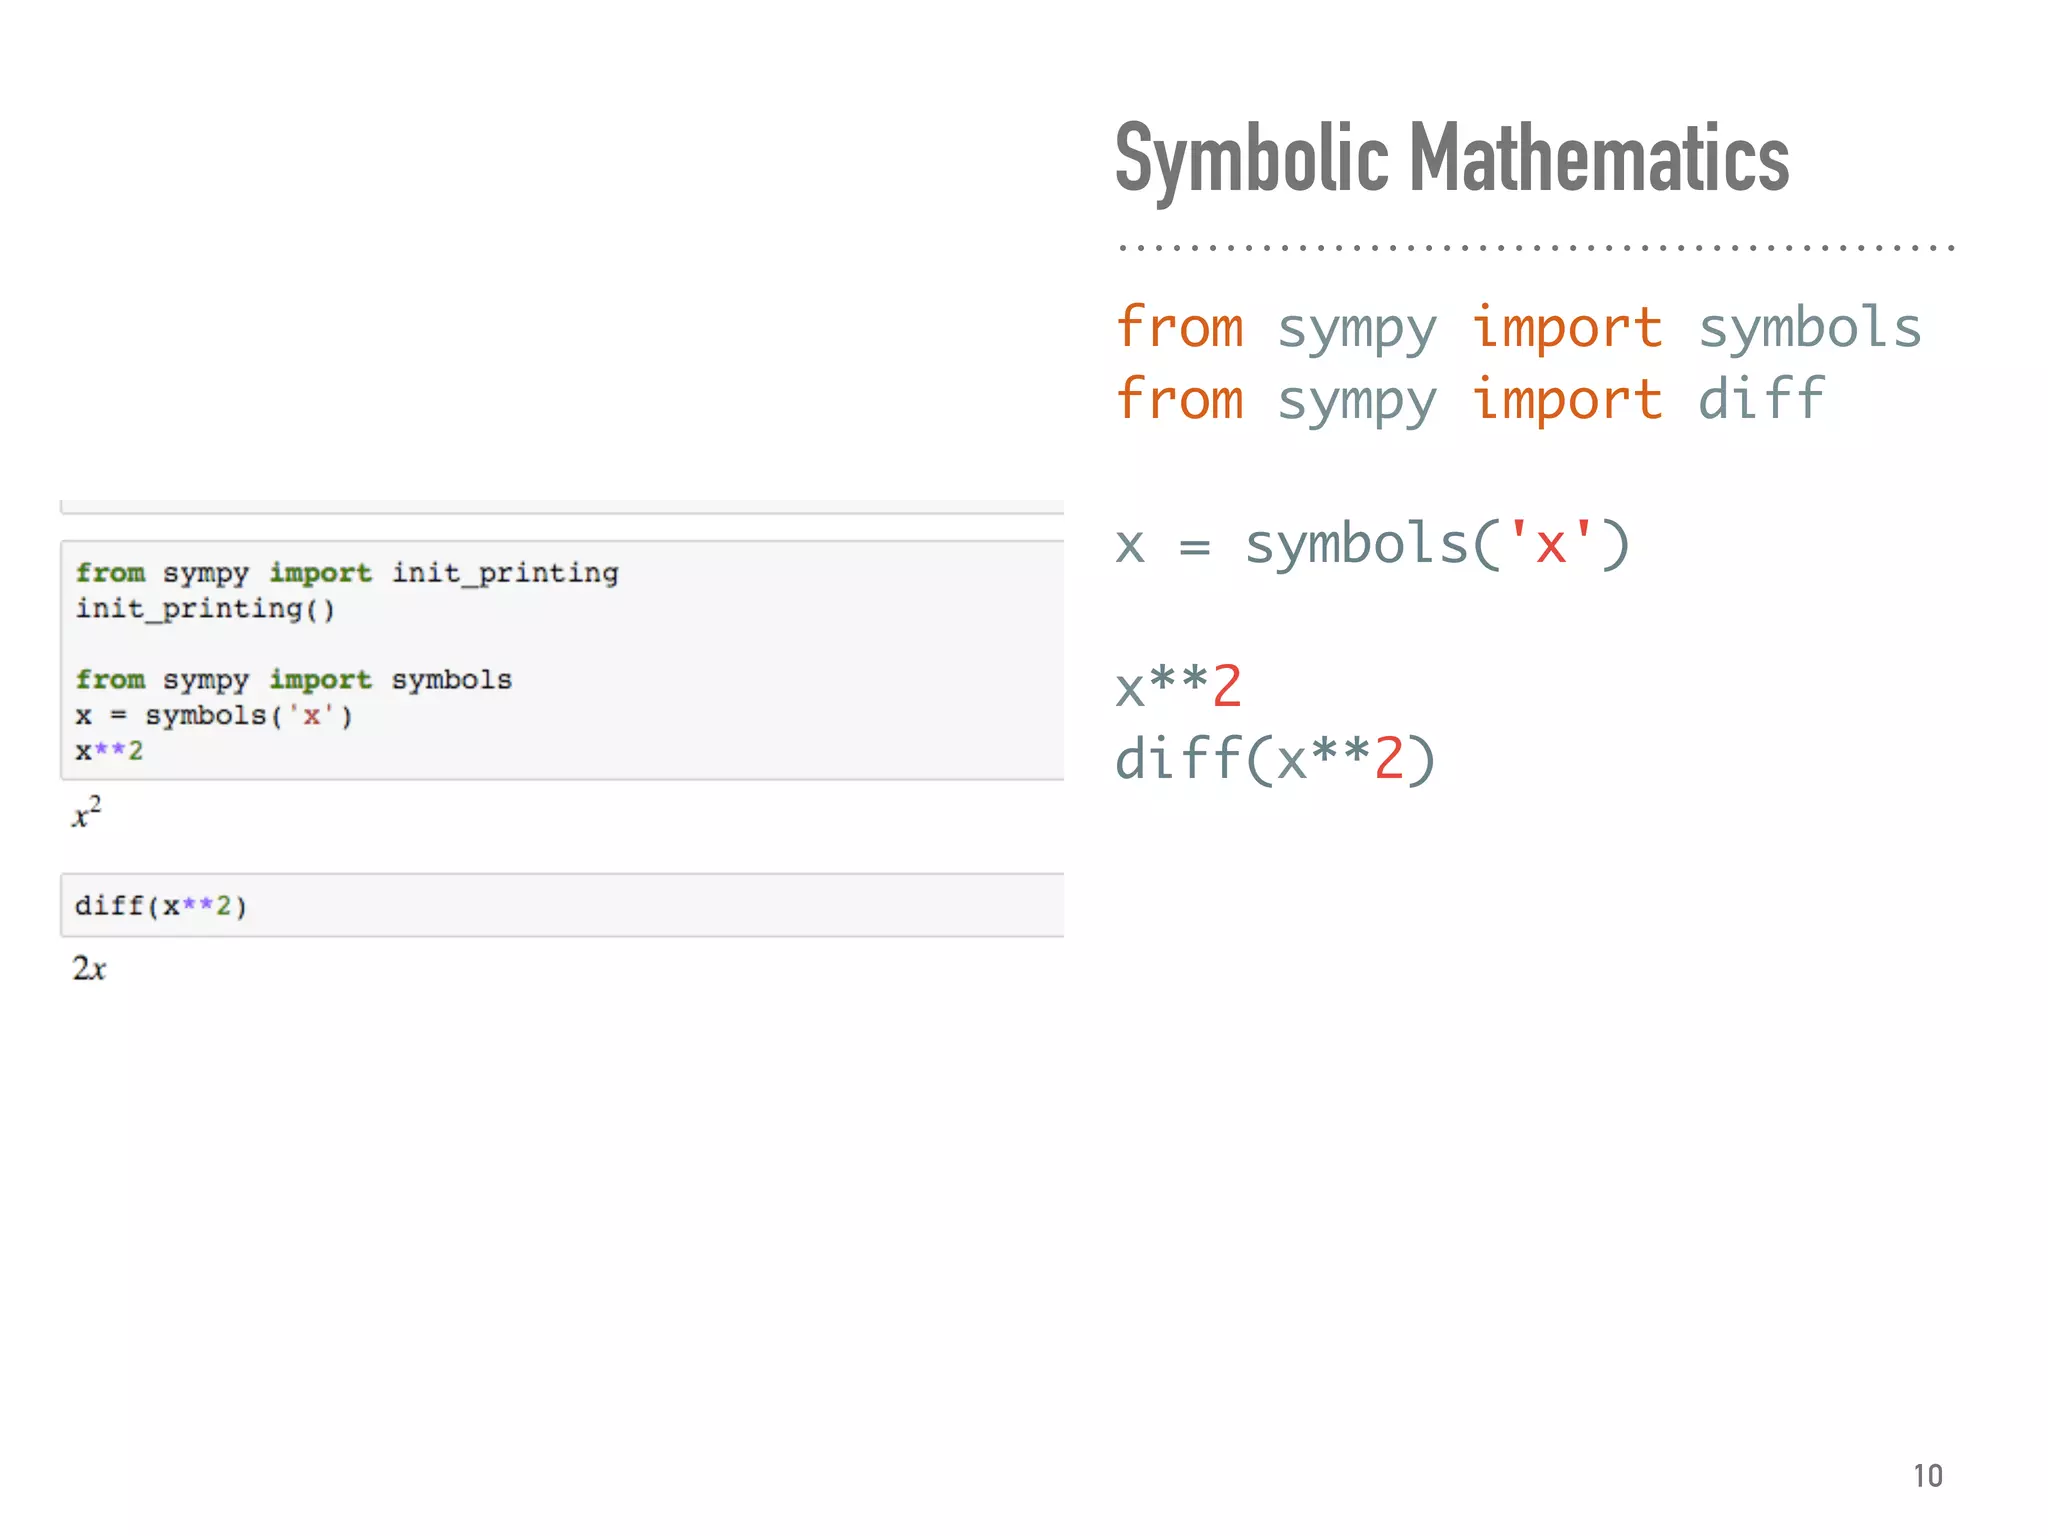Click the notebook line 'from sympy import init_printing'
This screenshot has width=2048, height=1536.
tap(347, 573)
